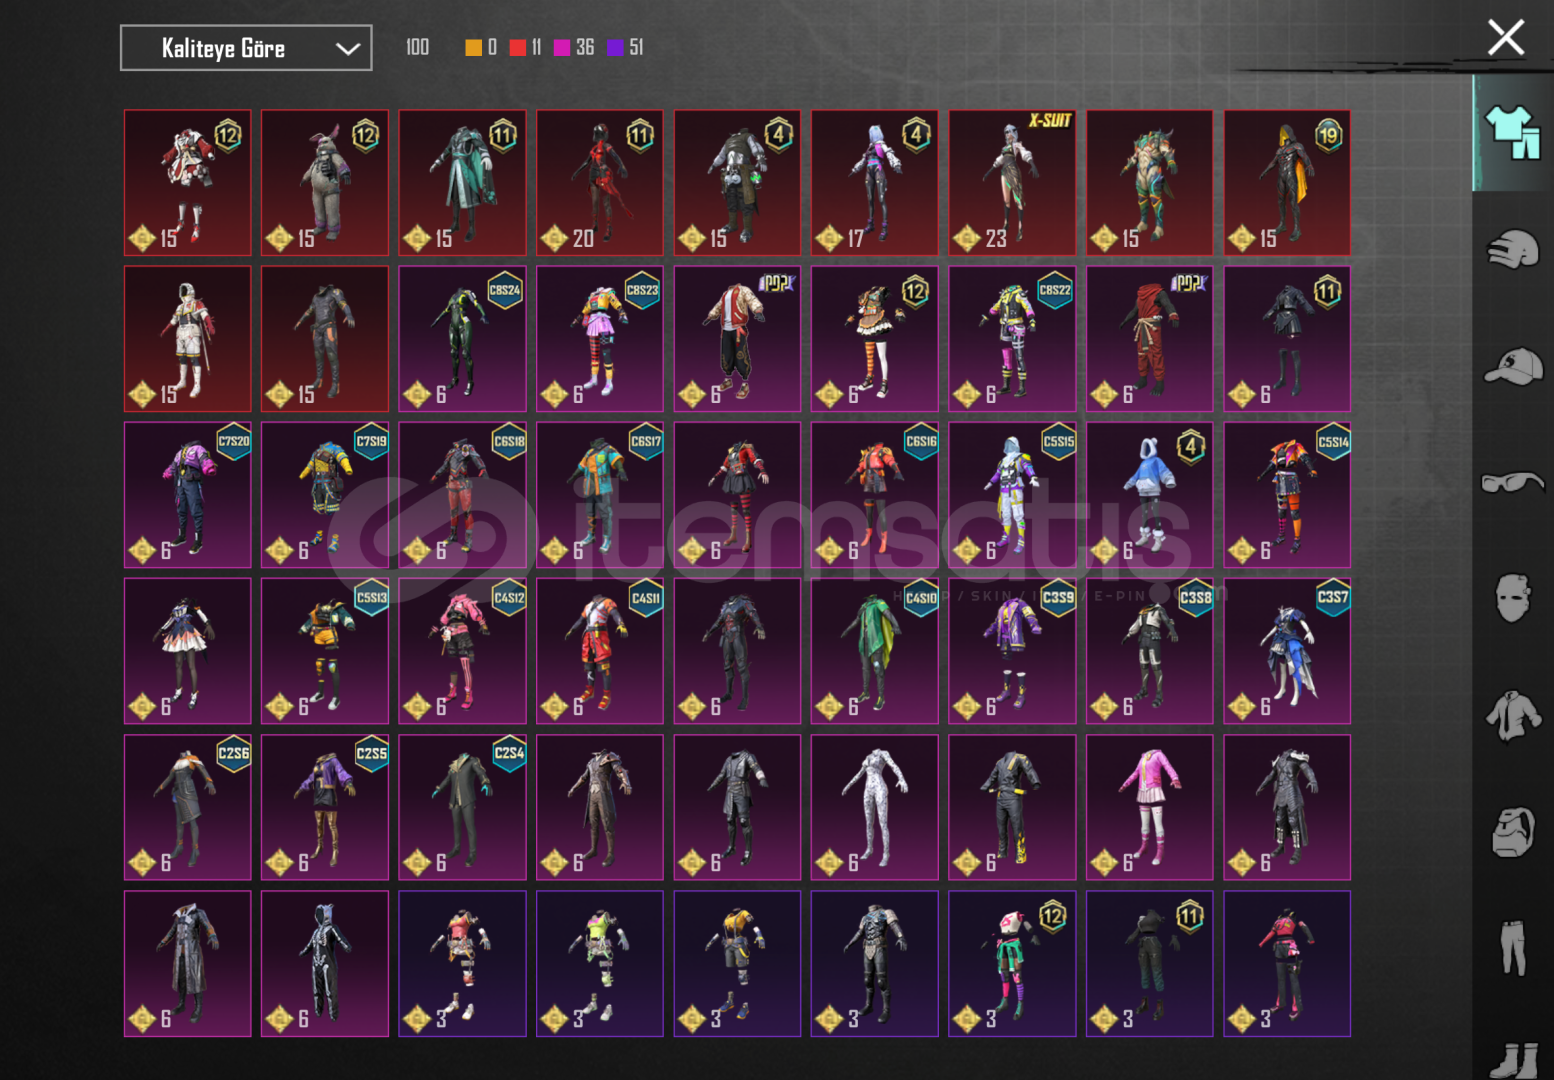Select the teal cloak outfit with 11 badge

(462, 183)
